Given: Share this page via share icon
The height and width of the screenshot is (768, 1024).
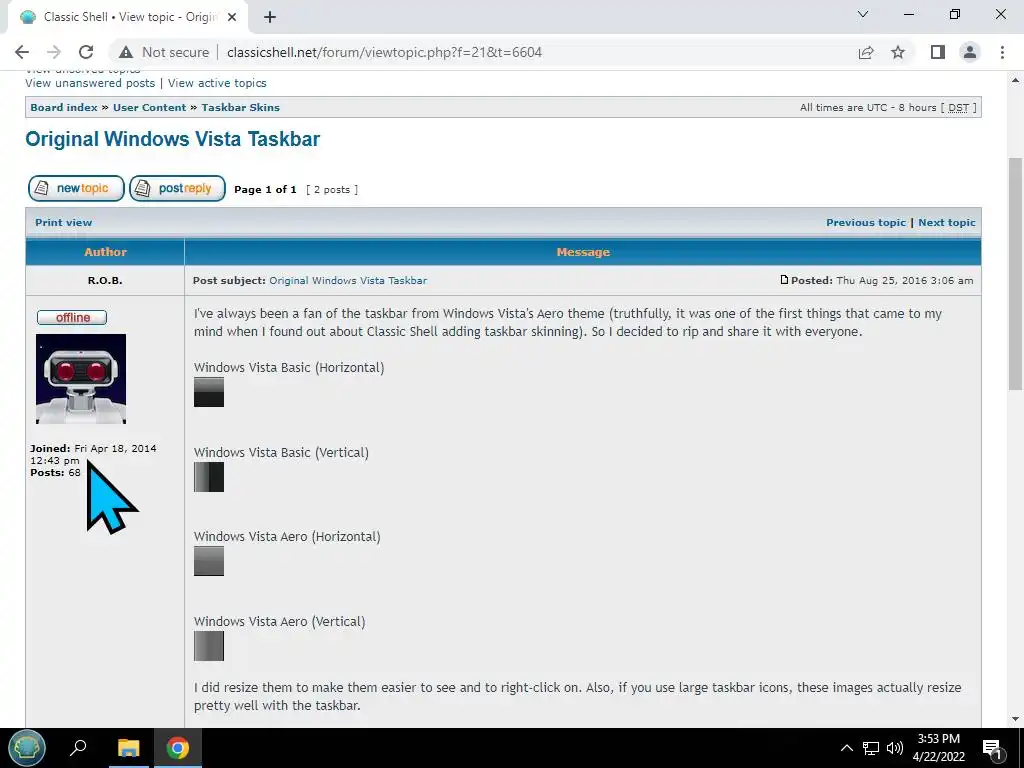Looking at the screenshot, I should [x=866, y=52].
